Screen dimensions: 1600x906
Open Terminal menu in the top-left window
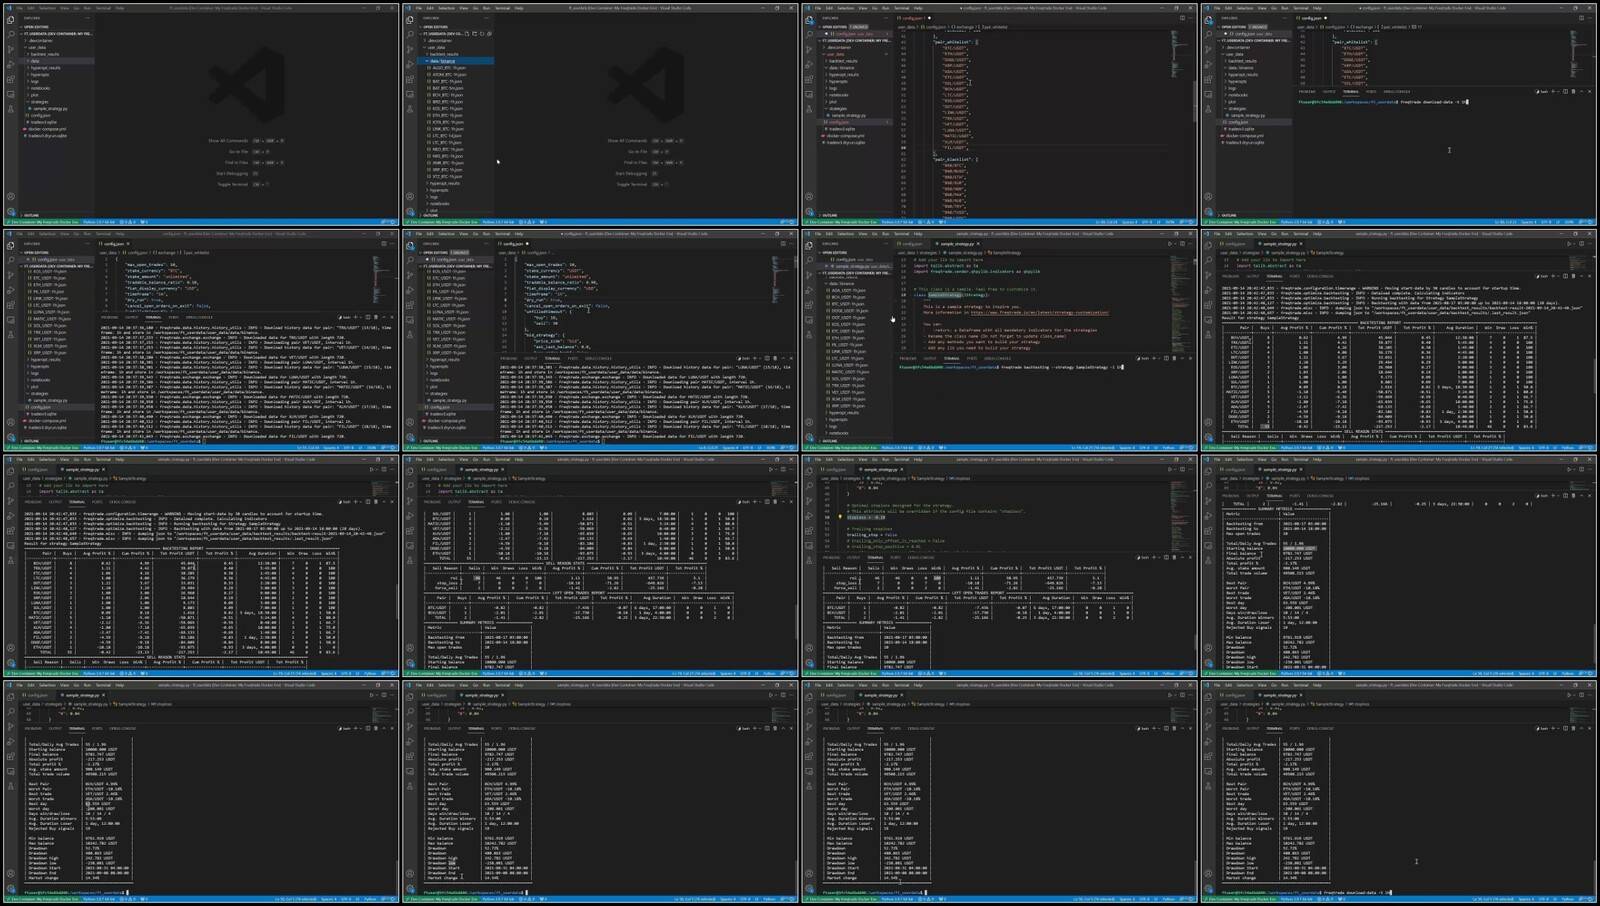(x=103, y=8)
